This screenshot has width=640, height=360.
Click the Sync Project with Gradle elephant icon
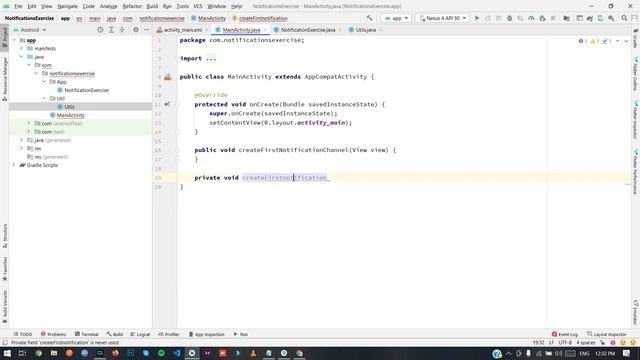pyautogui.click(x=589, y=18)
